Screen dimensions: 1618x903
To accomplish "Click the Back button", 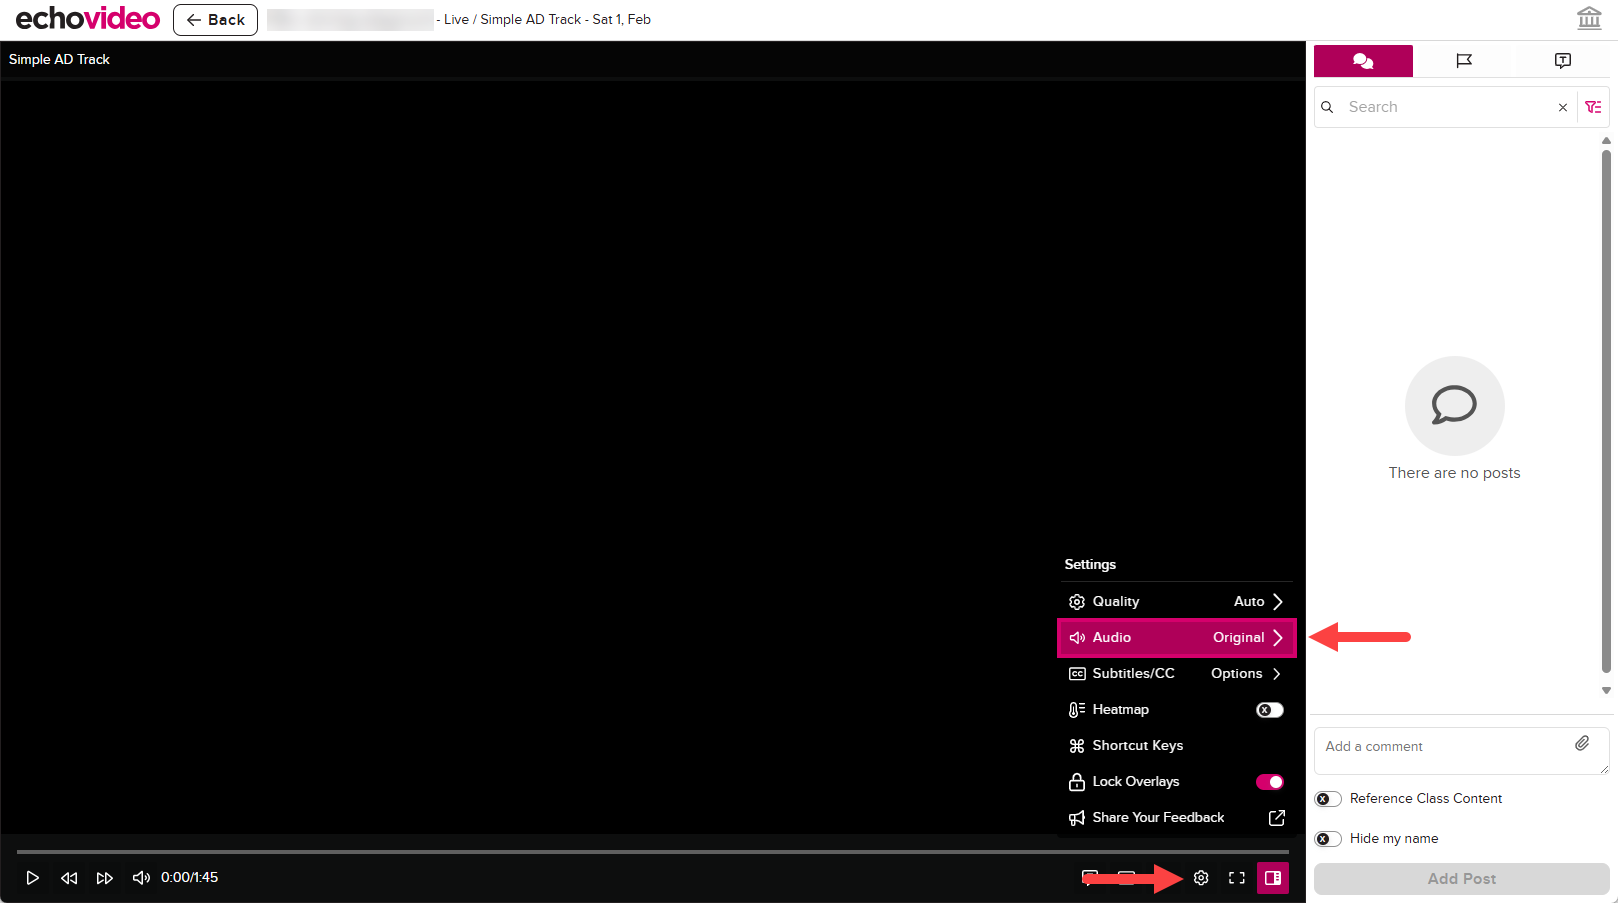I will click(215, 20).
